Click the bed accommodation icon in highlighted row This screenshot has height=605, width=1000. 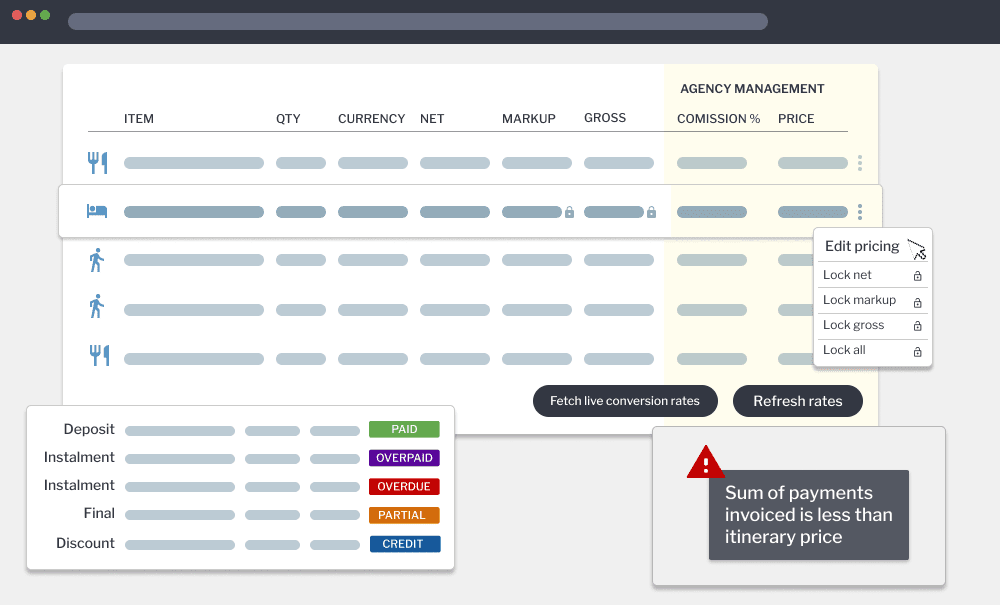[x=97, y=211]
